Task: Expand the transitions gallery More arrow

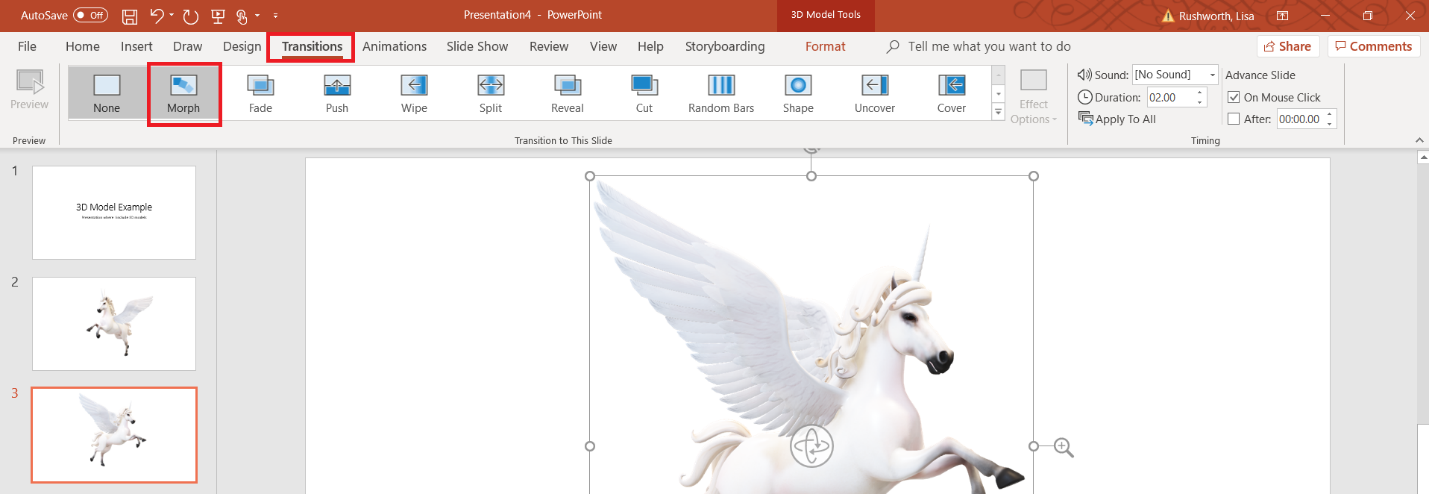Action: [x=998, y=112]
